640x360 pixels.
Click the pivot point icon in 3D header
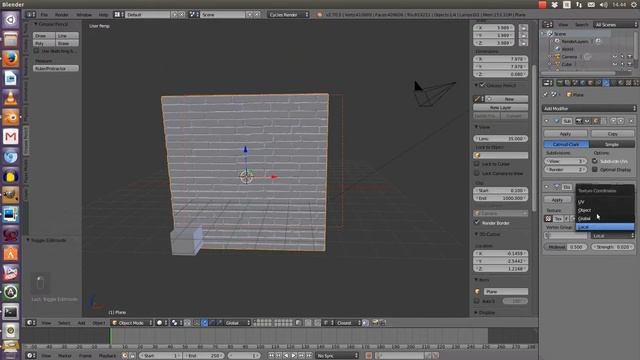pos(175,322)
